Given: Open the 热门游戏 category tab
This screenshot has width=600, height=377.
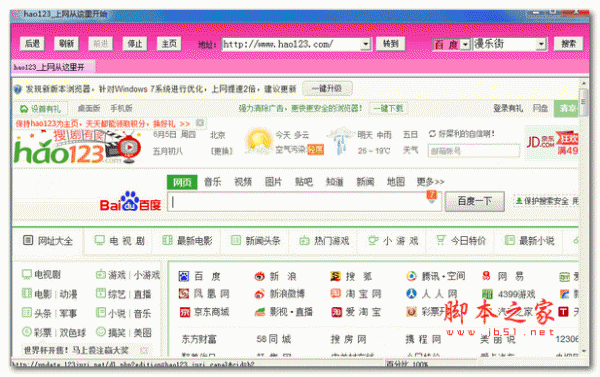Looking at the screenshot, I should click(324, 241).
